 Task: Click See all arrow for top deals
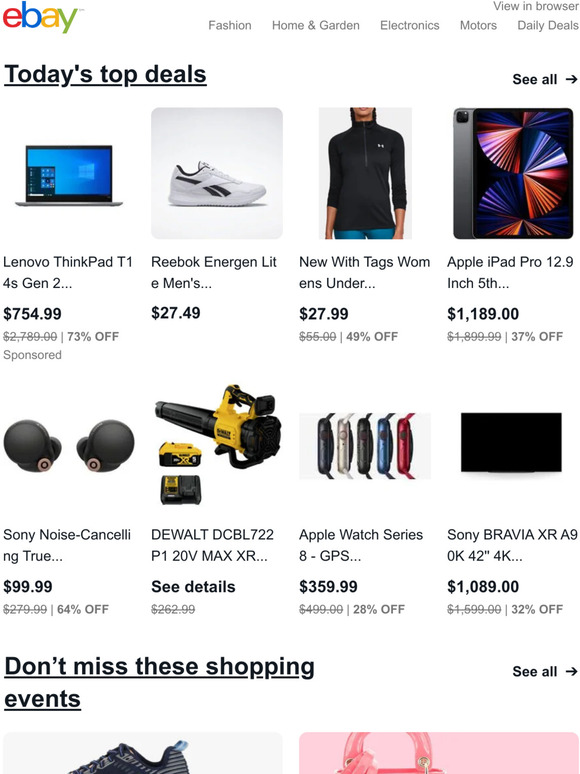point(544,79)
